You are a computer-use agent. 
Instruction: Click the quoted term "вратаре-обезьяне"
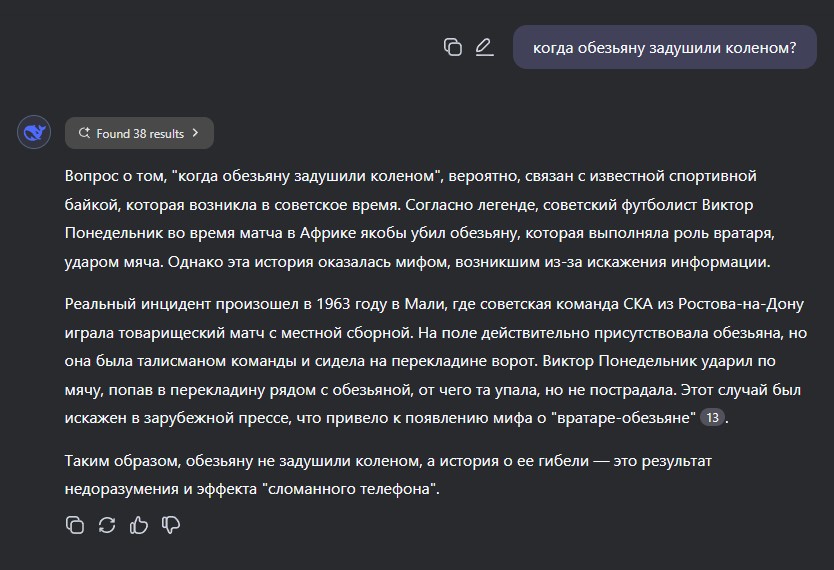624,418
